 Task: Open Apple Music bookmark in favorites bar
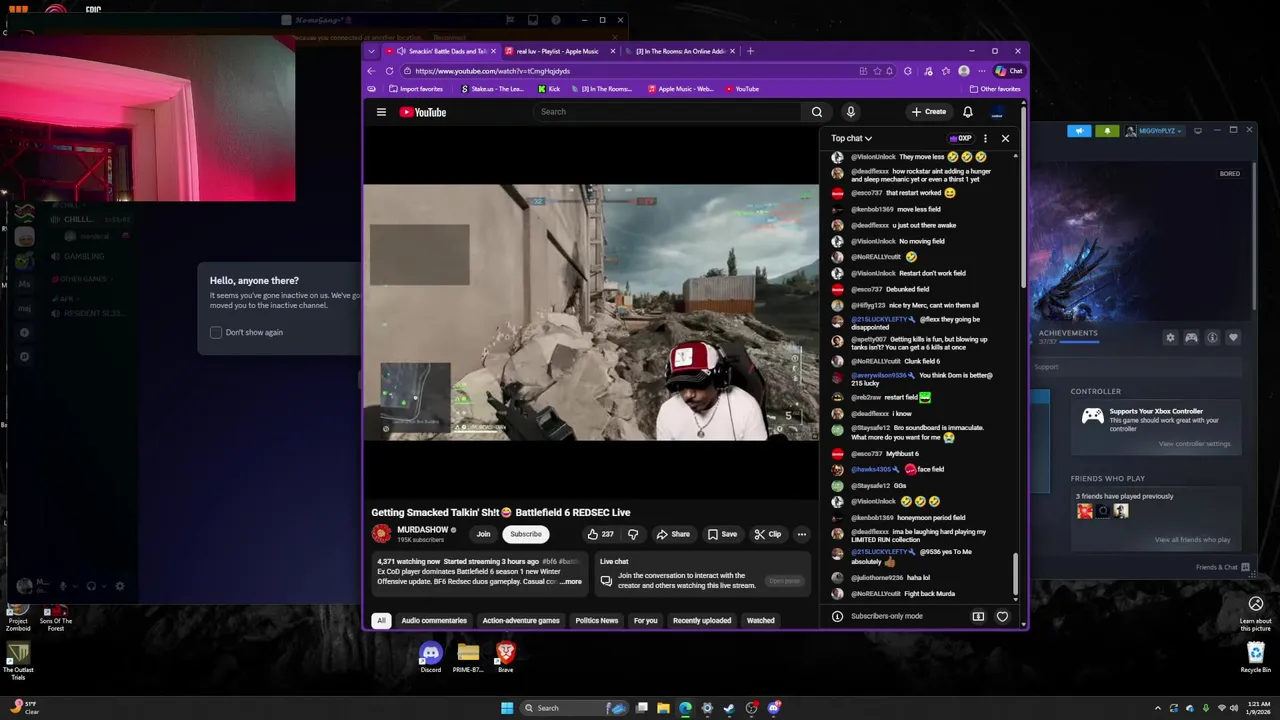tap(681, 89)
